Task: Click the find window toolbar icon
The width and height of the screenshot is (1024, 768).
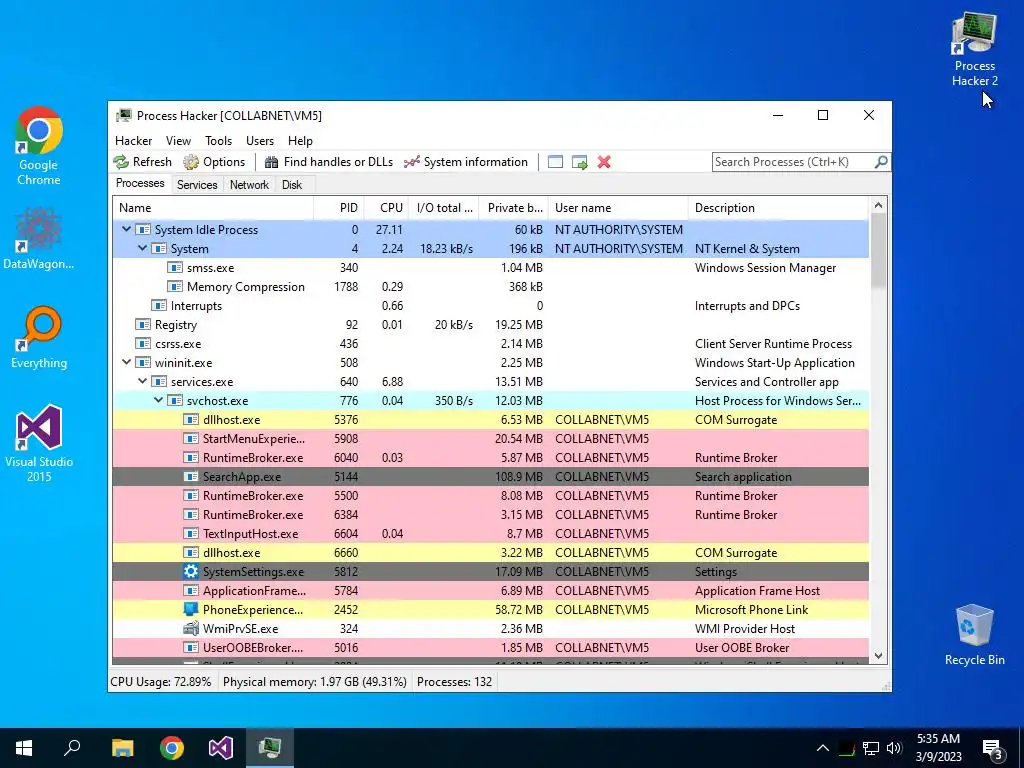Action: click(x=555, y=162)
